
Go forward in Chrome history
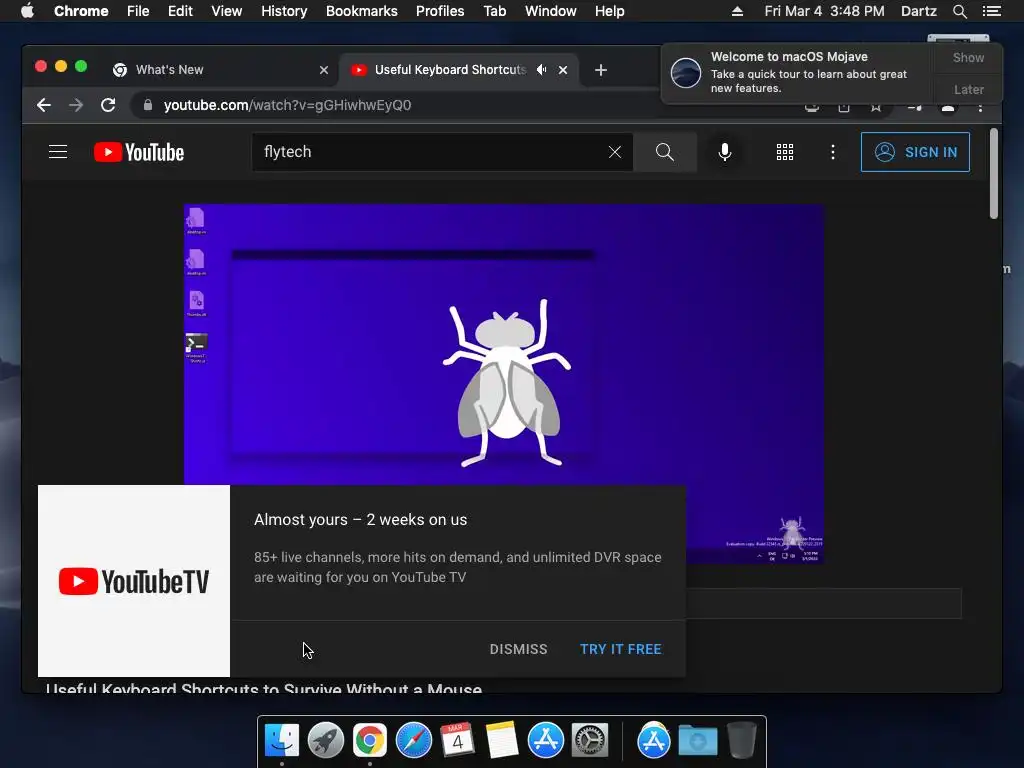coord(76,105)
